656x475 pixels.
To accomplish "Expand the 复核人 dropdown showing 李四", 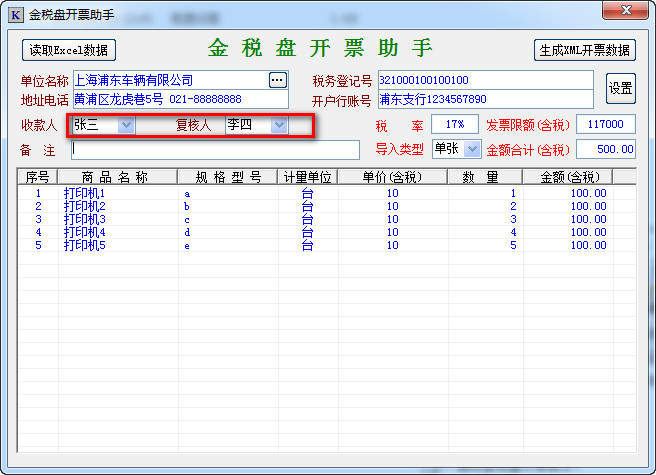I will point(279,125).
